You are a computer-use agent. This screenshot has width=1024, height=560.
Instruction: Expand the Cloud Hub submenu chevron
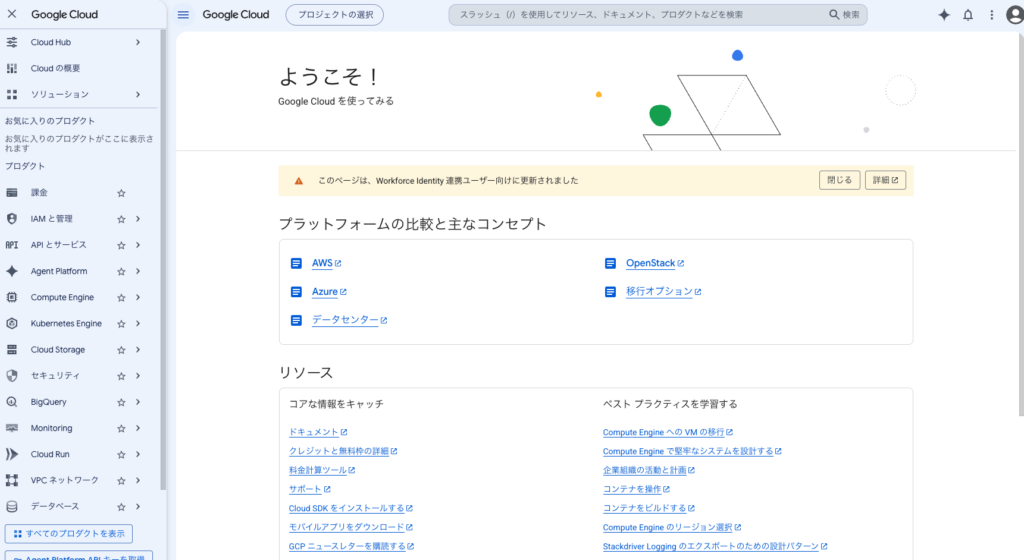coord(138,42)
